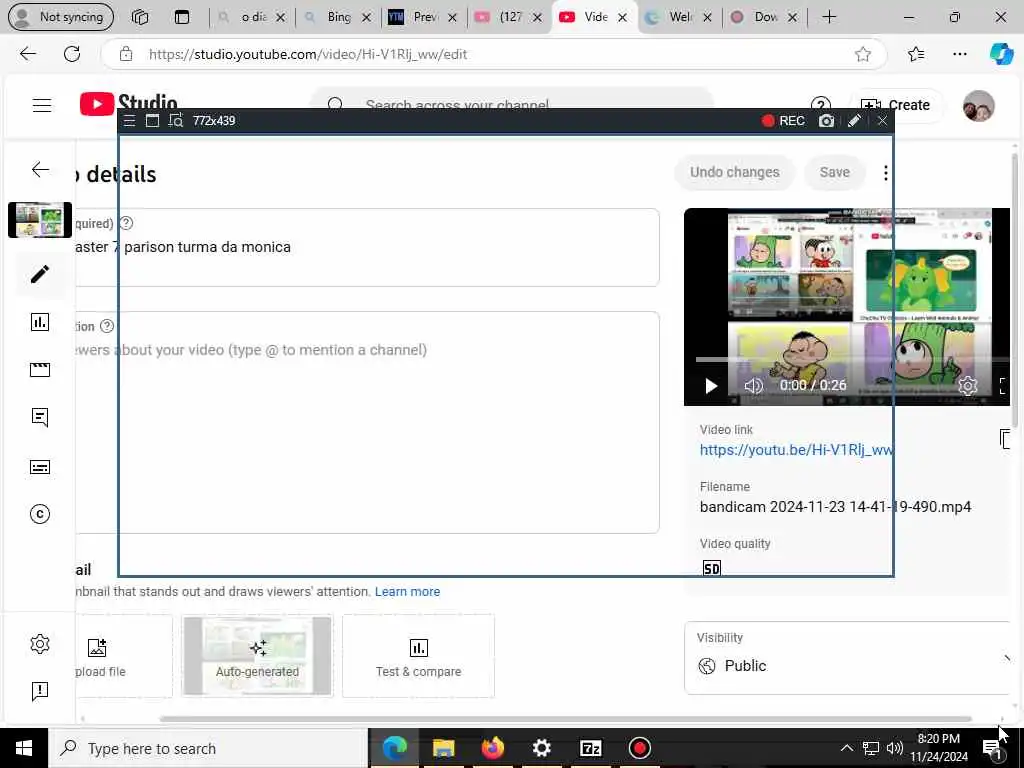Viewport: 1024px width, 768px height.
Task: Open File Explorer from the taskbar
Action: (x=443, y=748)
